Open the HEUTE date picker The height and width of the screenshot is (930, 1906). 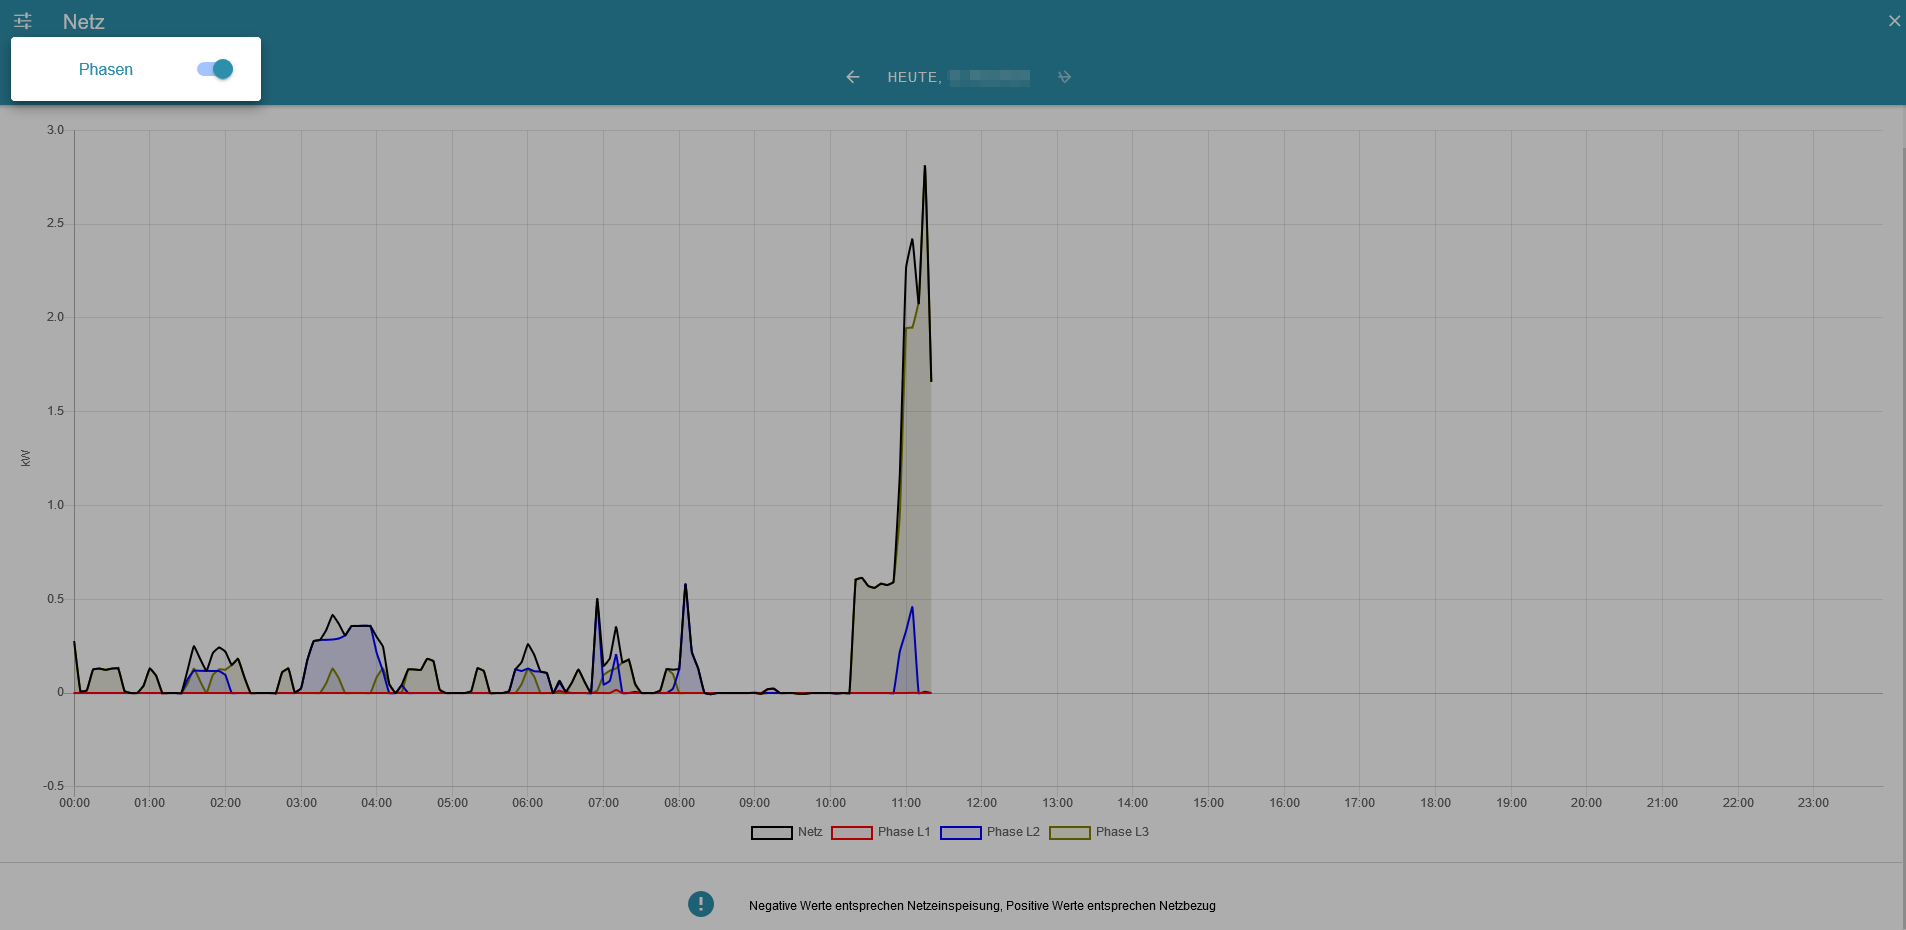958,77
